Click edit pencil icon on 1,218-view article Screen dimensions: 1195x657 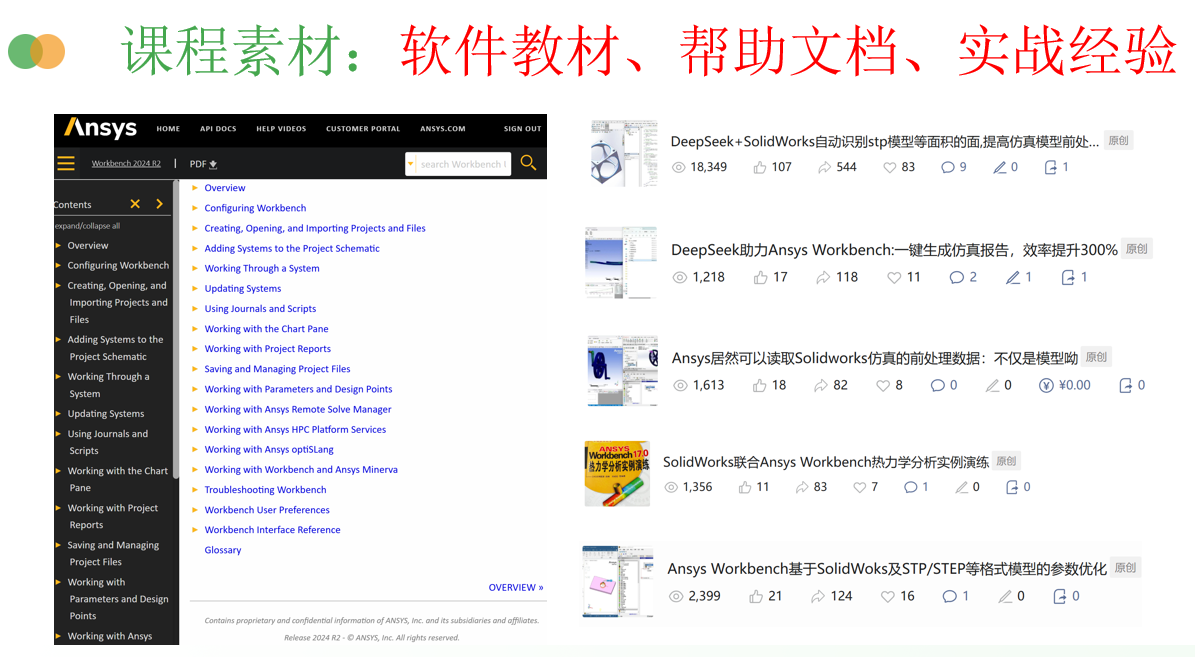[x=1013, y=277]
